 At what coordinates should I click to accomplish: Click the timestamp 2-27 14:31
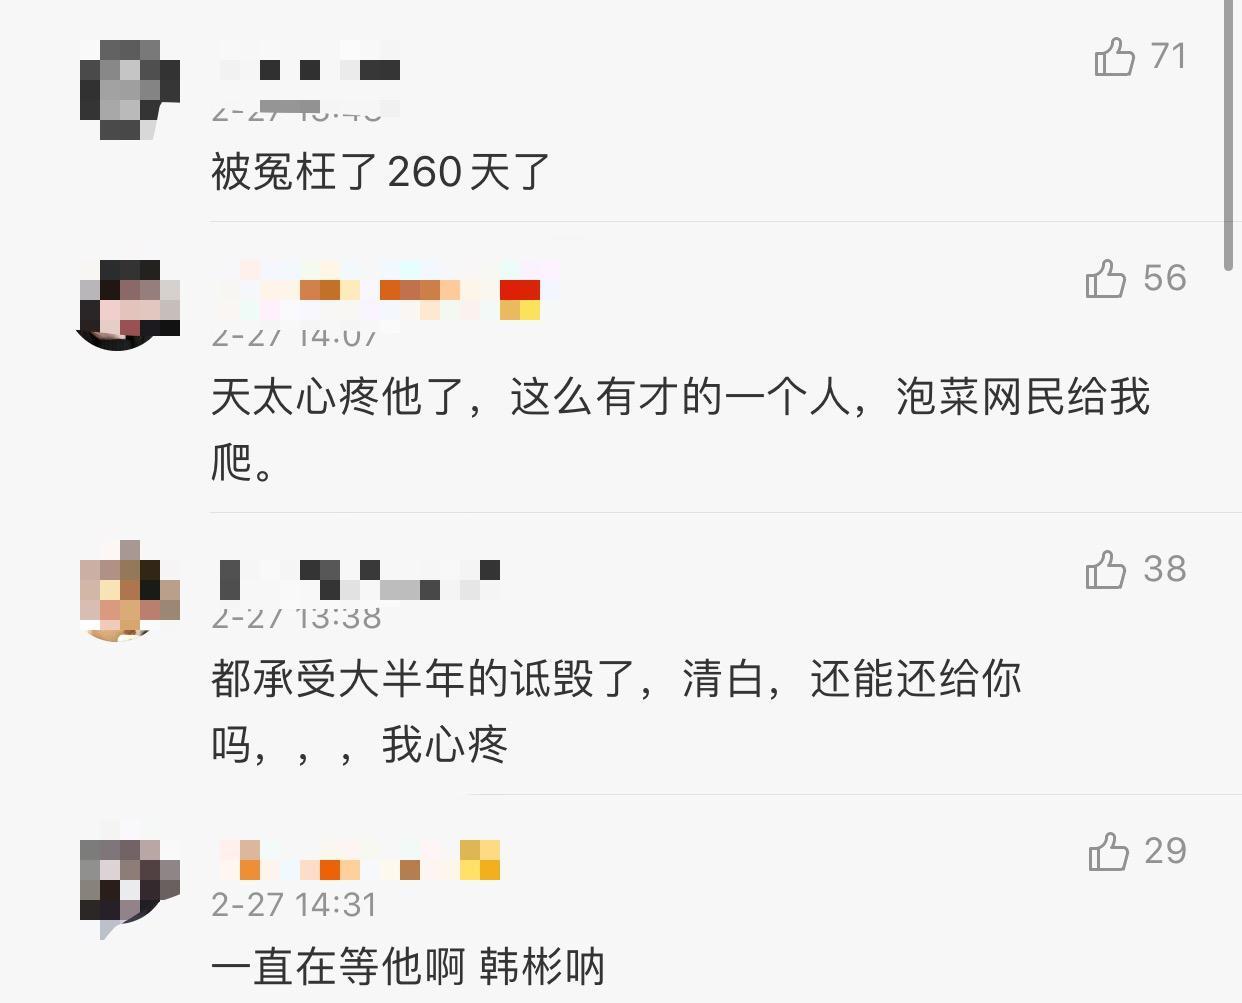[x=294, y=905]
